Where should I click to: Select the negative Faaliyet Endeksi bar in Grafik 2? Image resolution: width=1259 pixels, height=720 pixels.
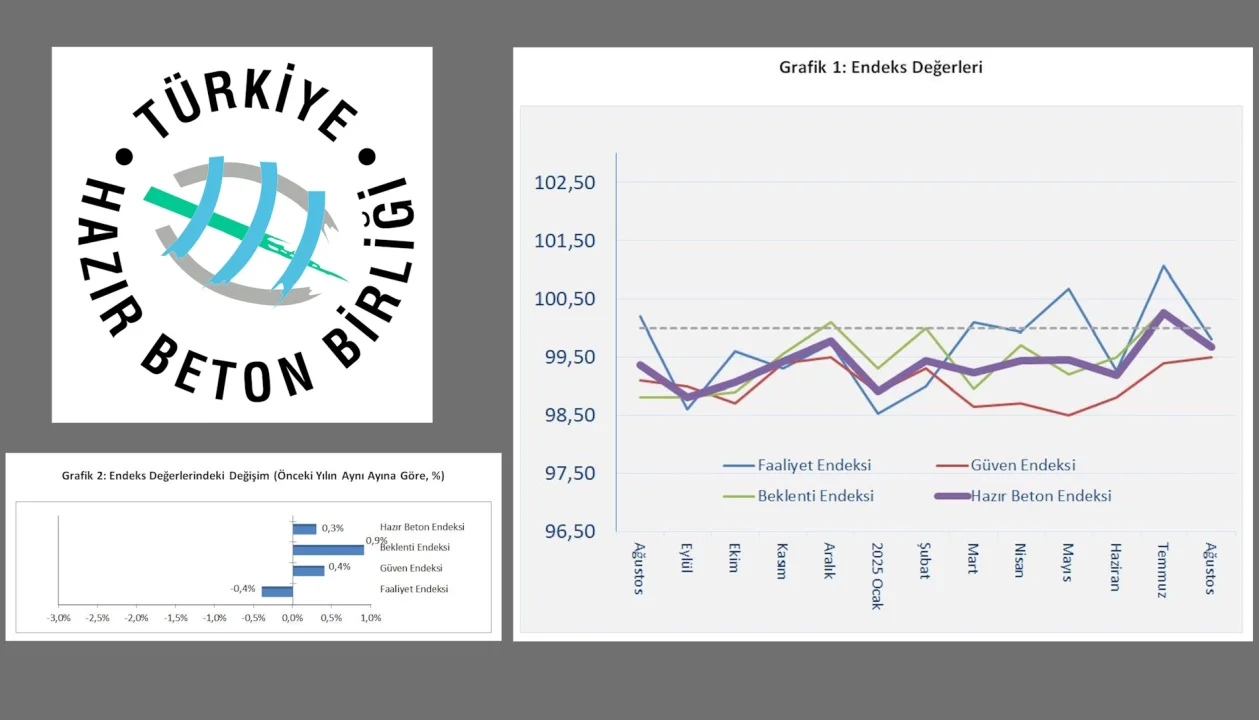[x=277, y=591]
